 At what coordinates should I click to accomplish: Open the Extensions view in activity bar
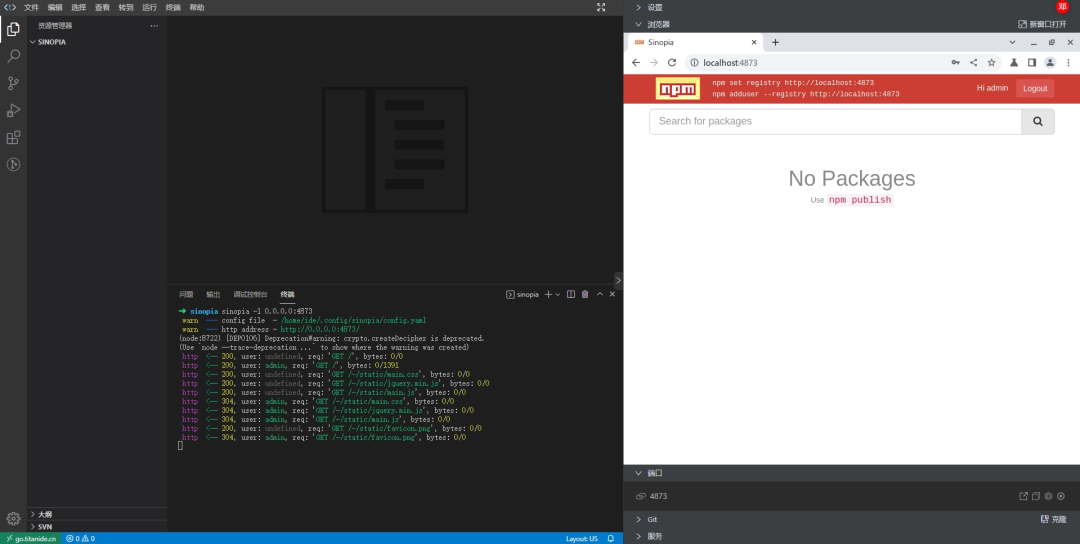14,137
